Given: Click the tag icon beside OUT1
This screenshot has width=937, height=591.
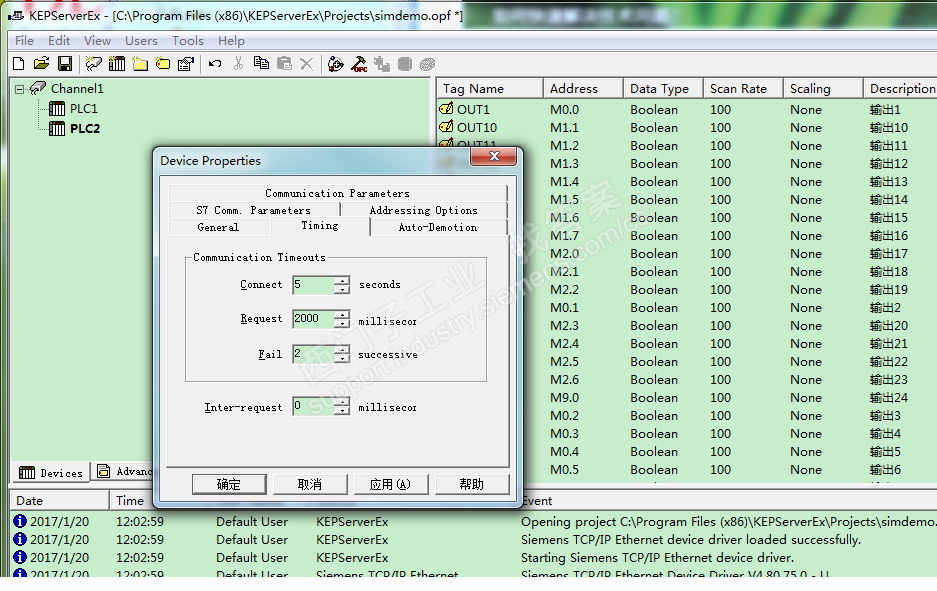Looking at the screenshot, I should point(446,109).
